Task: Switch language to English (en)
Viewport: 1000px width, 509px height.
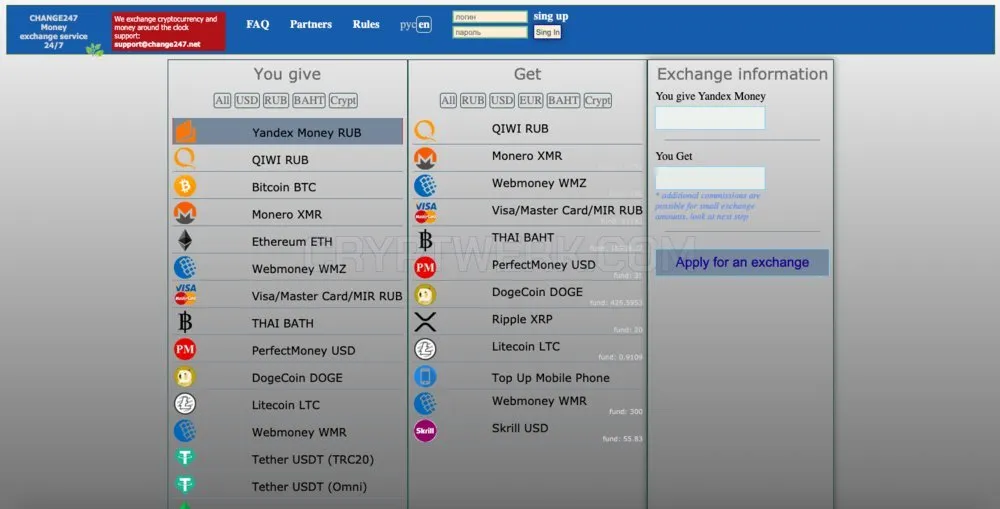Action: click(x=424, y=25)
